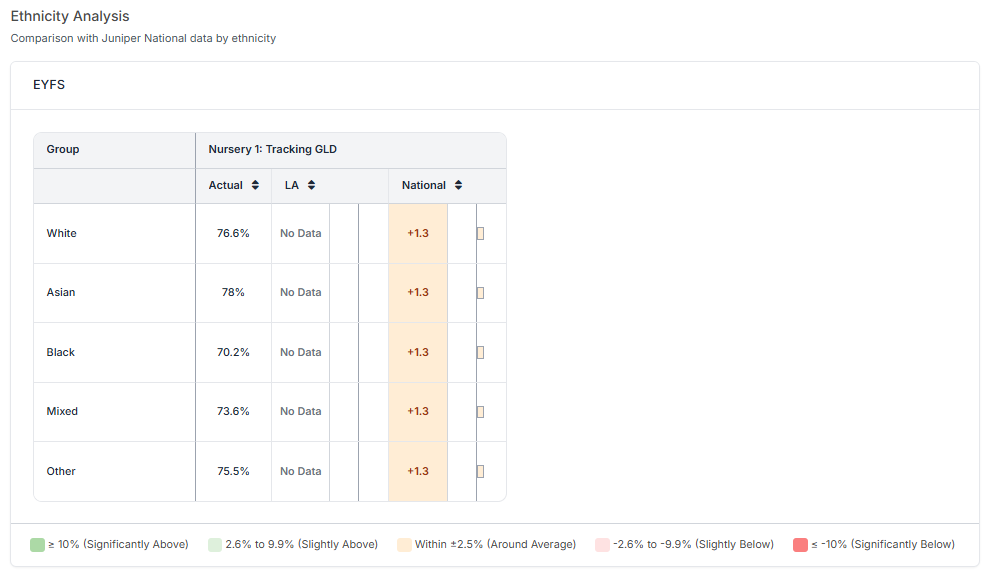Click the Asian row +1.3 national cell
Image resolution: width=989 pixels, height=575 pixels.
pos(418,293)
